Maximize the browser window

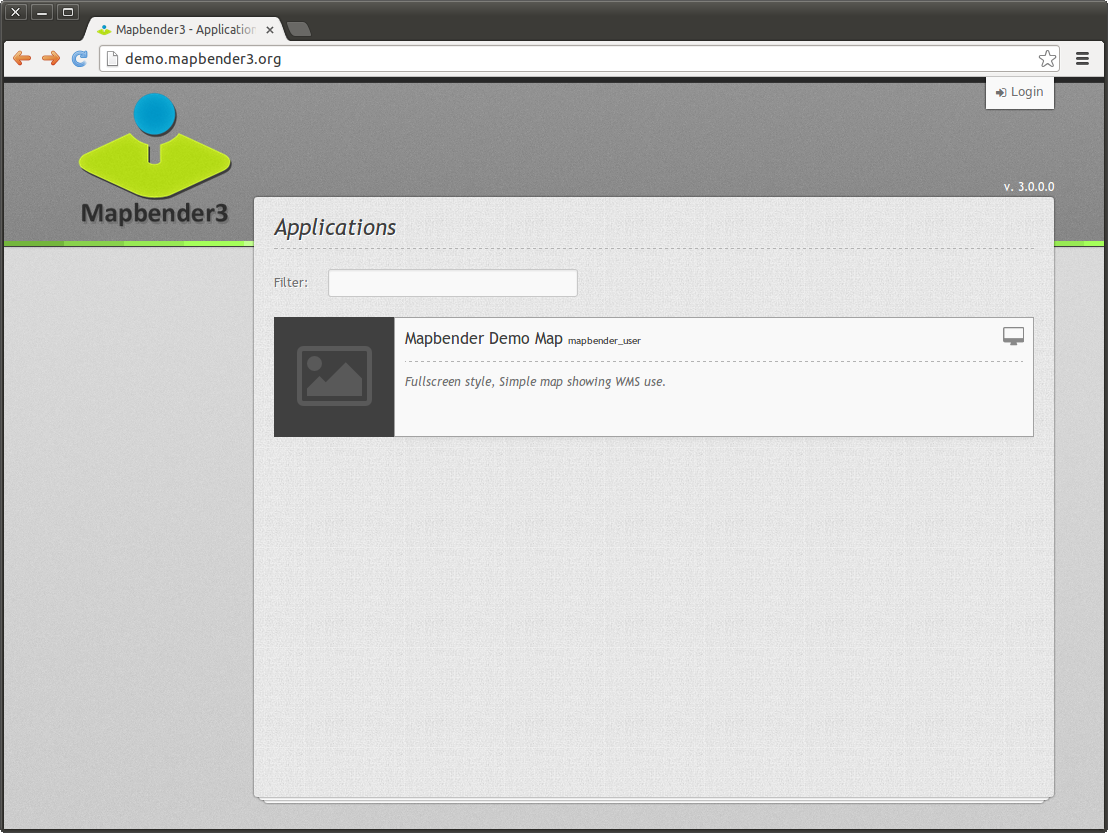pyautogui.click(x=68, y=12)
